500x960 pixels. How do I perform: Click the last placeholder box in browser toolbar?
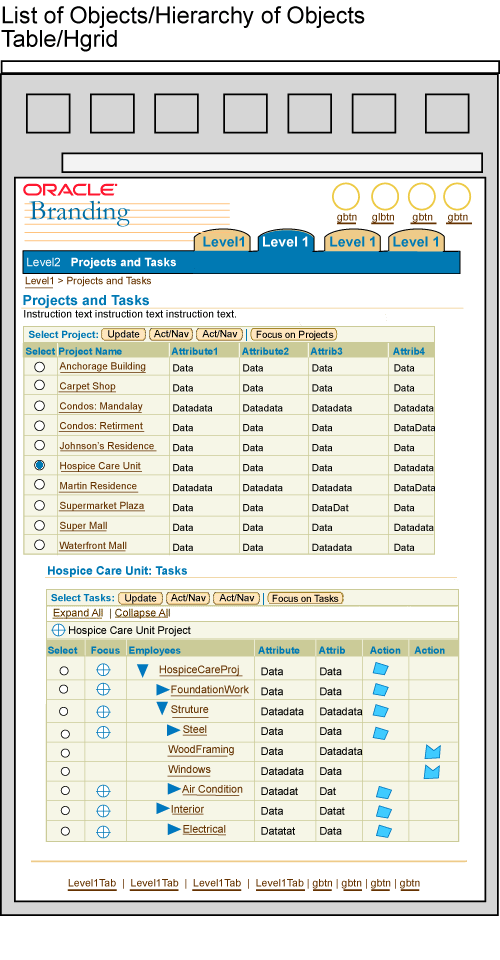[x=447, y=113]
